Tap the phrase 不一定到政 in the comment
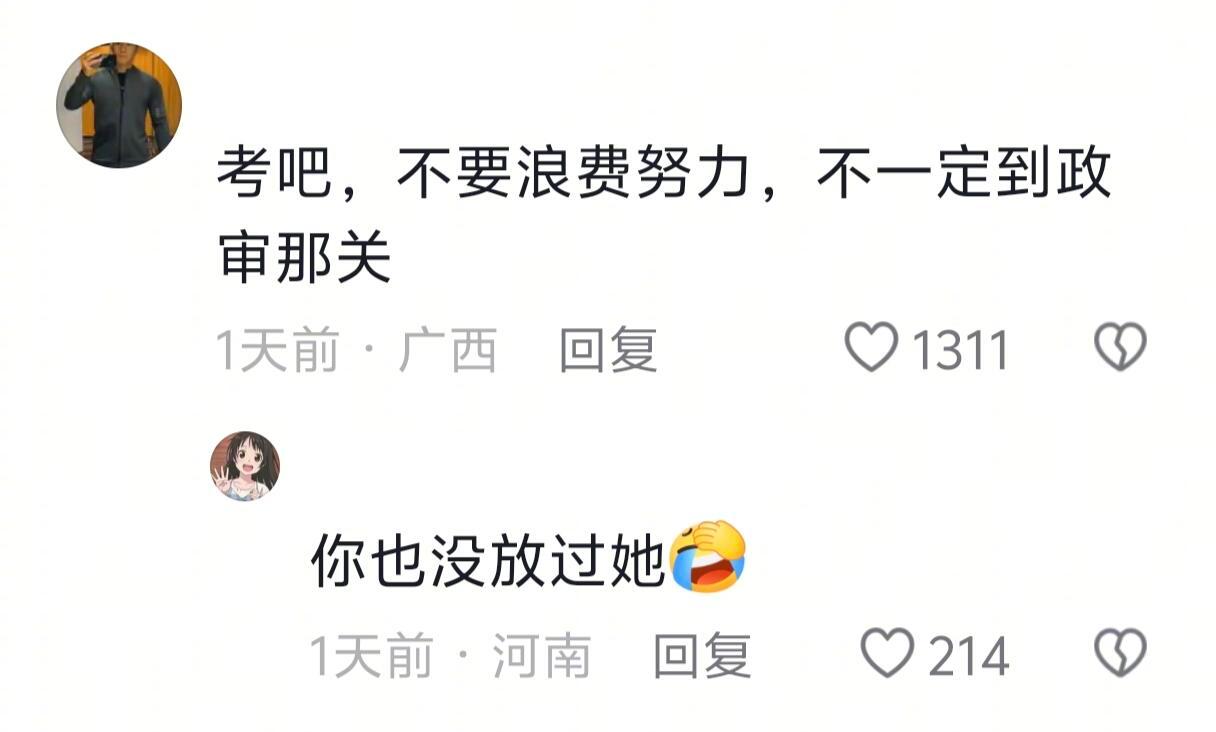The width and height of the screenshot is (1216, 732). coord(964,176)
